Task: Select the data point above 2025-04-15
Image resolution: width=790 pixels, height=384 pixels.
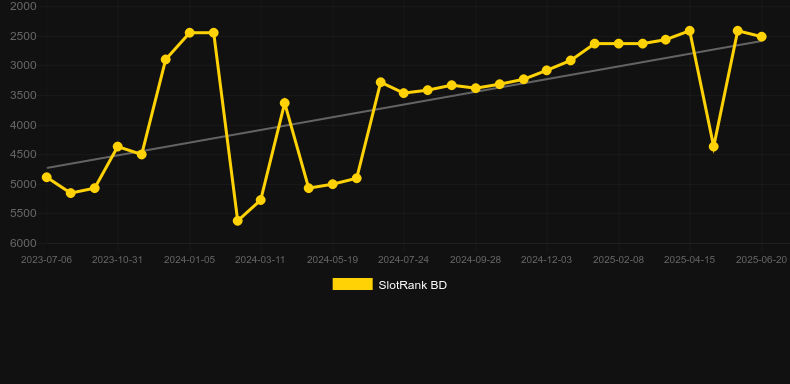Action: 690,31
